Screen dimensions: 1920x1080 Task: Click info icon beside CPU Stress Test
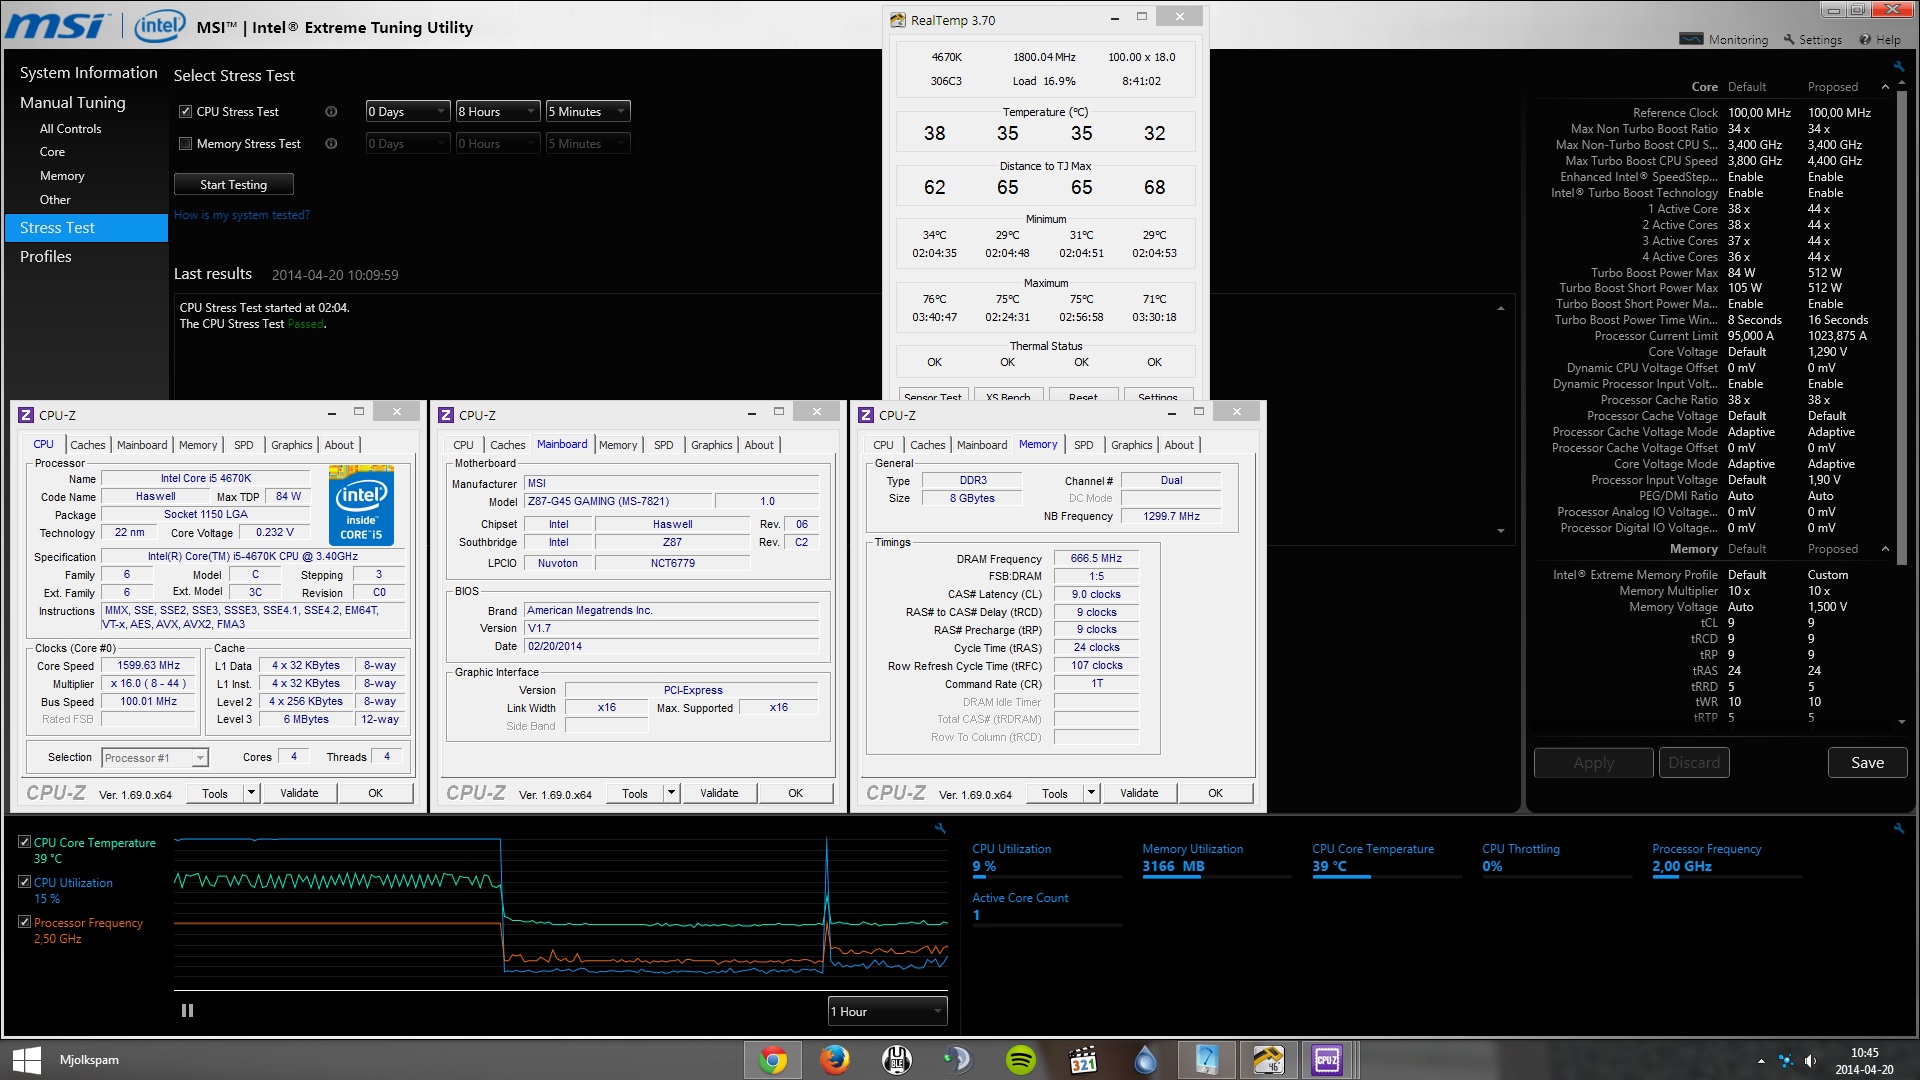point(331,112)
